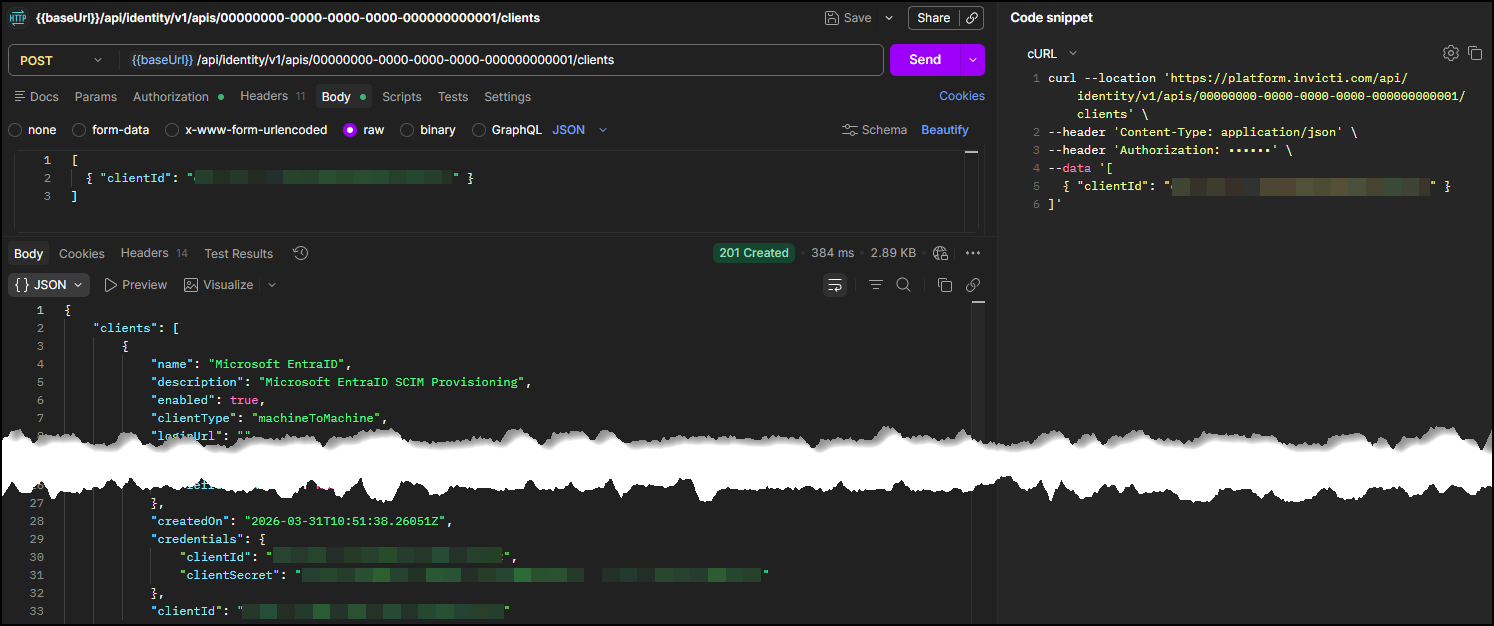1494x626 pixels.
Task: Copy the response body to clipboard
Action: (944, 285)
